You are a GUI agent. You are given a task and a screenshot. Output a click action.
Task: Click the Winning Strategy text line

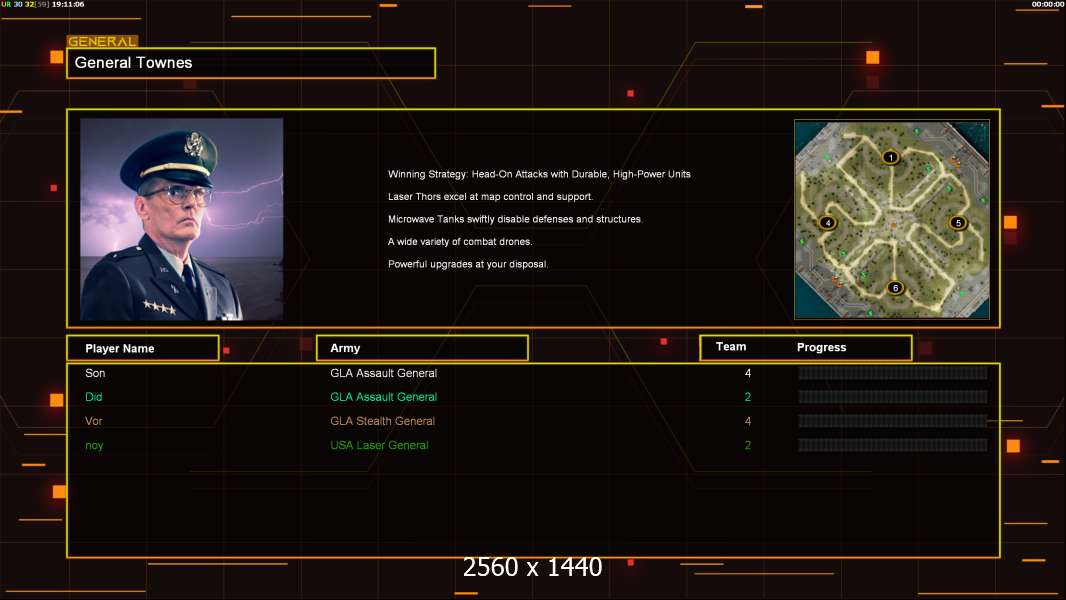click(x=539, y=174)
